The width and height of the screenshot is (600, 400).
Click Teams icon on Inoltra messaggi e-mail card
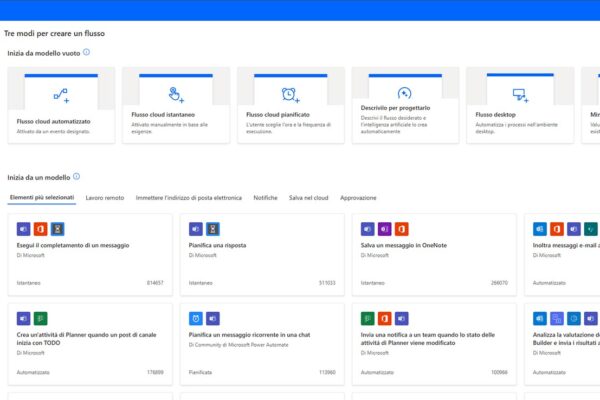click(574, 229)
